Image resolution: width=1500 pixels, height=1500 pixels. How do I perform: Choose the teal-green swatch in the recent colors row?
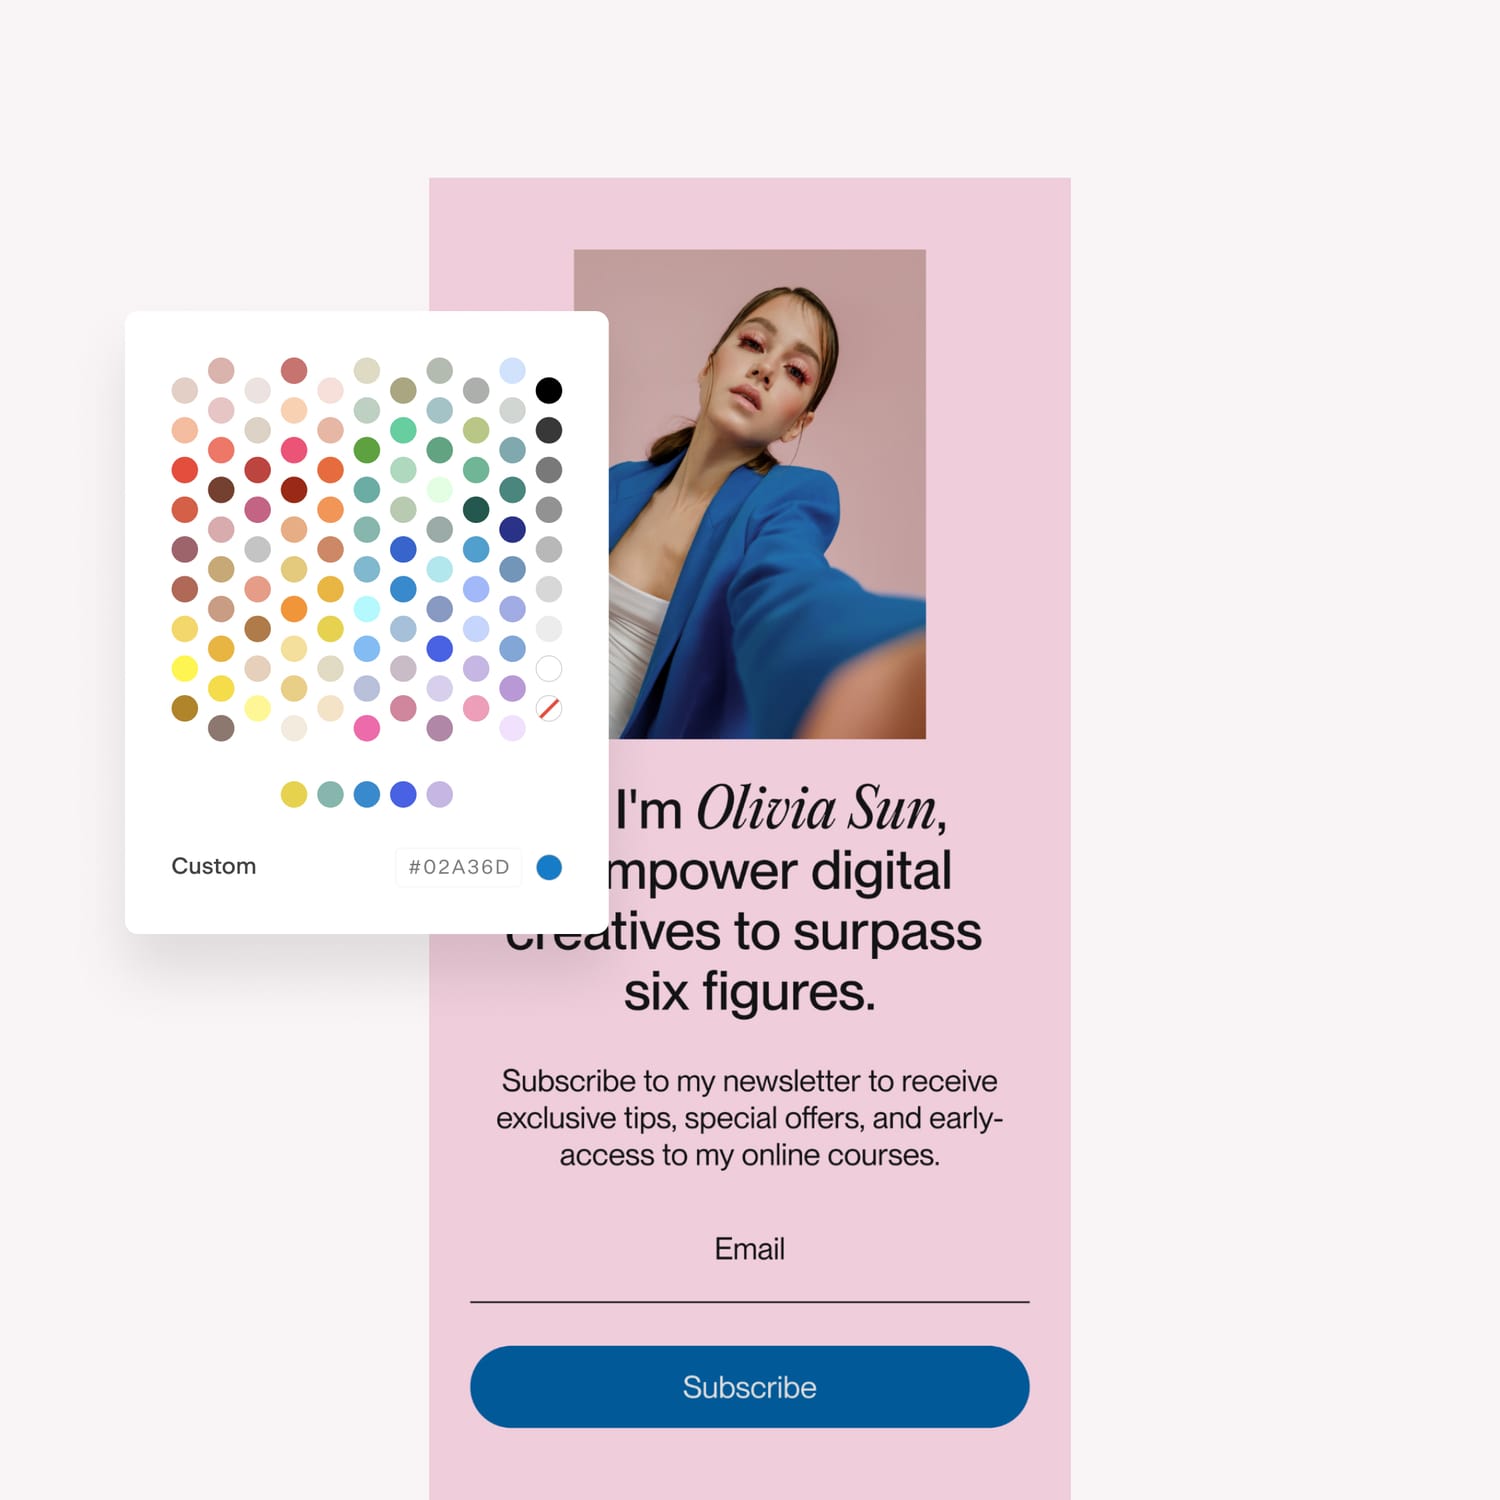[330, 794]
